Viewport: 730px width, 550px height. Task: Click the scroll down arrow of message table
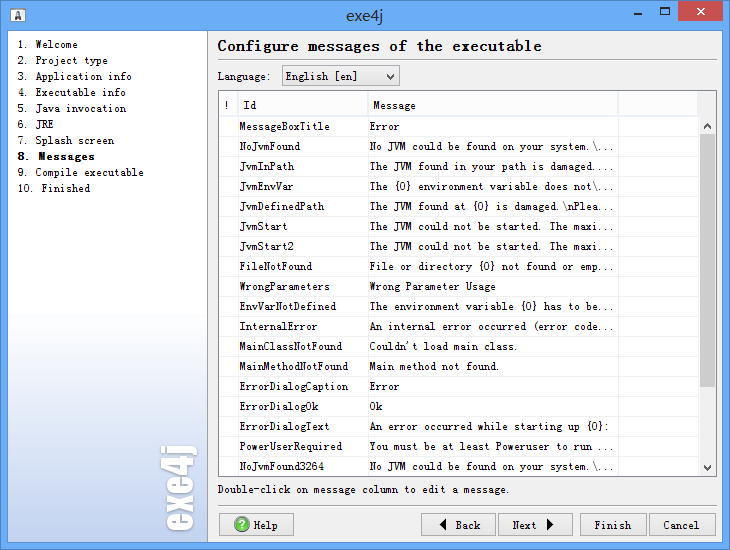pos(707,468)
